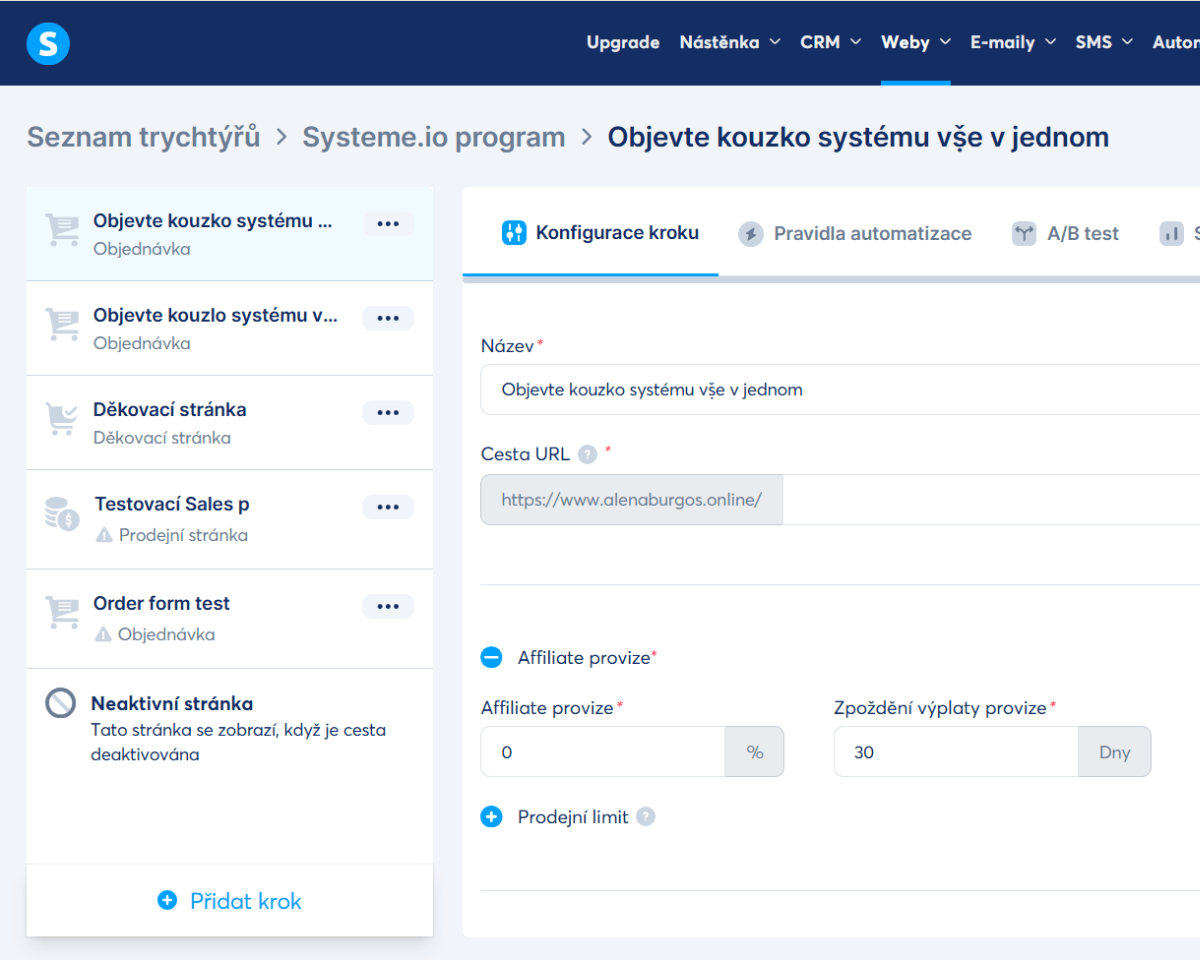Expand the Prodejní limit section
The height and width of the screenshot is (960, 1200).
[491, 817]
